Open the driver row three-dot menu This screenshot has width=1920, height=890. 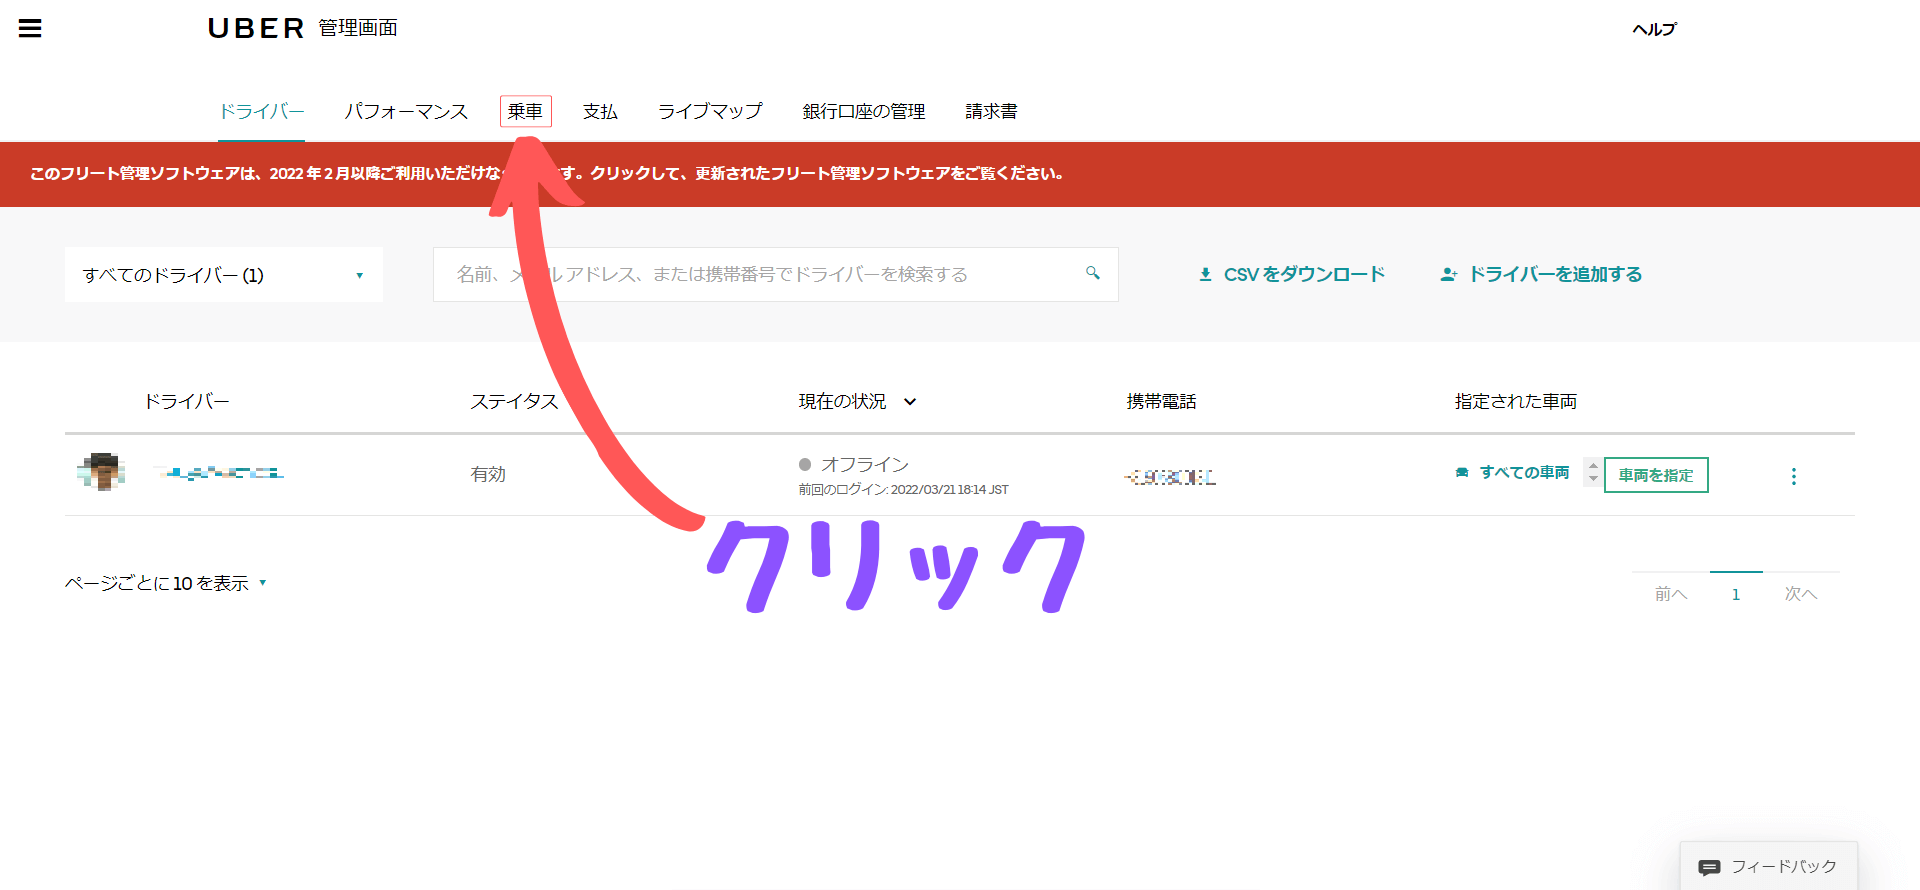point(1793,476)
